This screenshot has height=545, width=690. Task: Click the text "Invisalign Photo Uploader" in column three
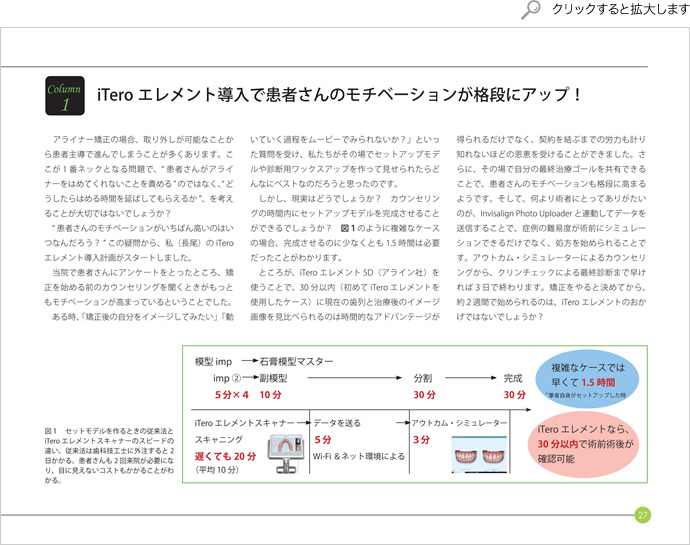tap(526, 214)
